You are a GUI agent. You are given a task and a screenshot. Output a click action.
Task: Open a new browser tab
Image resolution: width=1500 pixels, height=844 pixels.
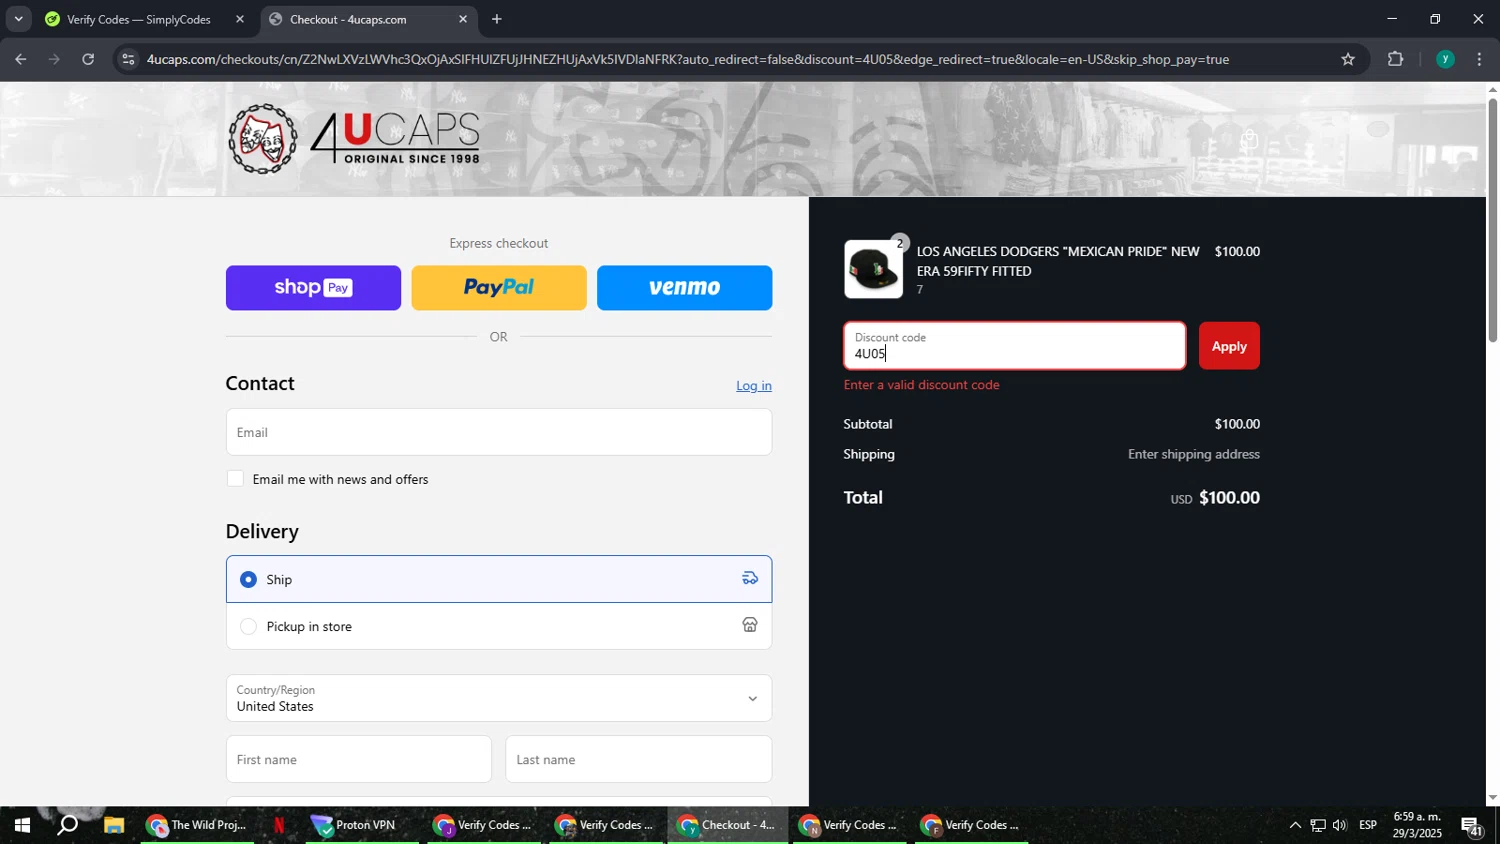(x=497, y=19)
